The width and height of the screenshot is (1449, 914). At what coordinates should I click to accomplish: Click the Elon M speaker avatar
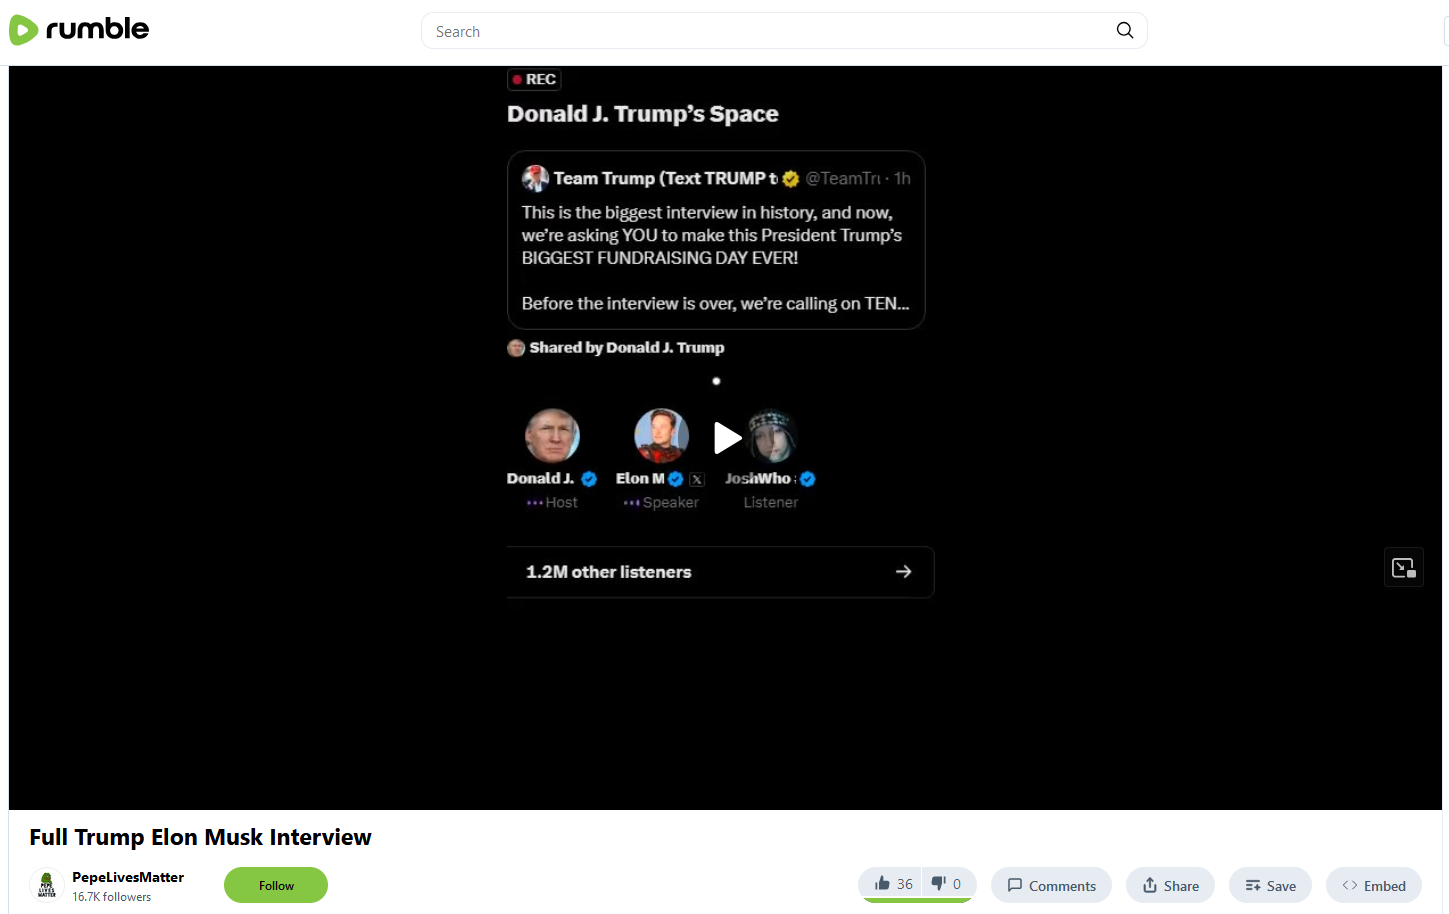coord(662,436)
